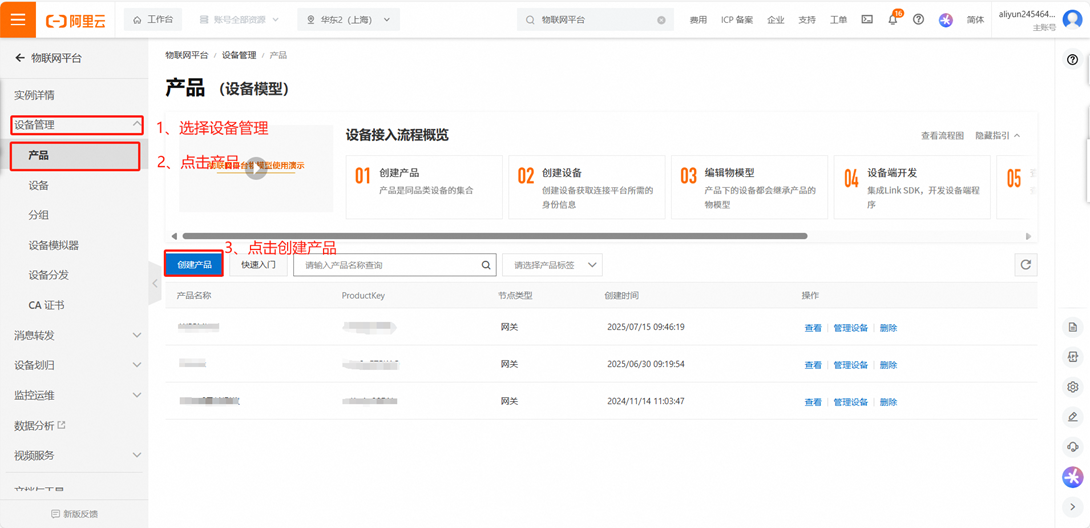Open the 请选择产品标签 dropdown
This screenshot has height=528, width=1090.
(x=554, y=265)
